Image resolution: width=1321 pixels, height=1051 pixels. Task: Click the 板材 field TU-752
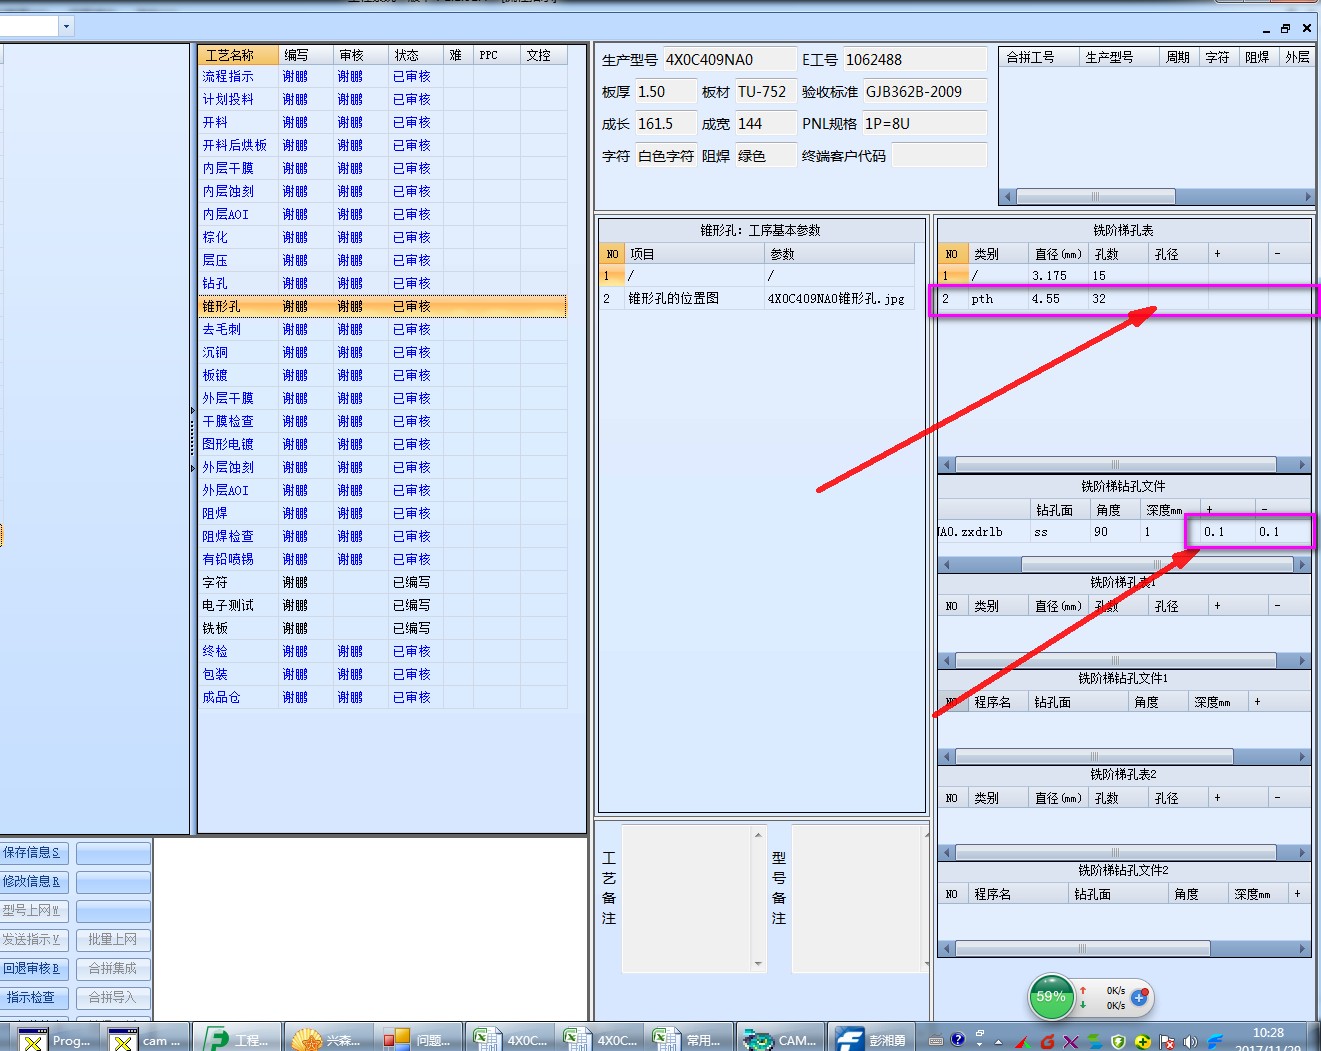tap(765, 92)
